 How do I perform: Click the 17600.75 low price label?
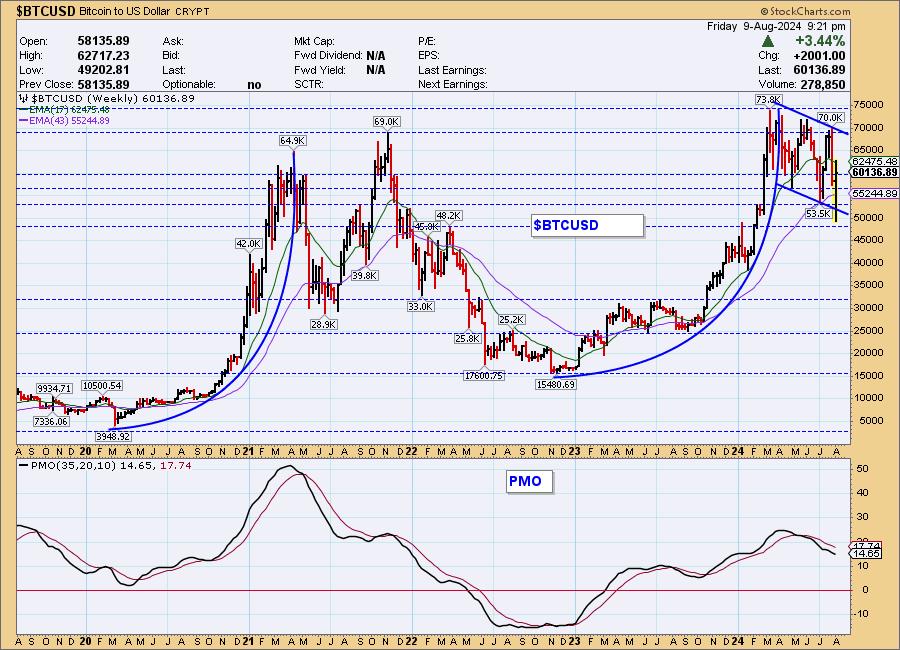(x=484, y=376)
